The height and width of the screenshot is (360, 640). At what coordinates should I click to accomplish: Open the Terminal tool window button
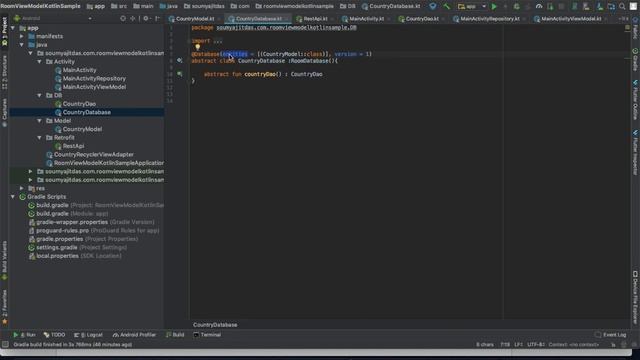click(207, 335)
